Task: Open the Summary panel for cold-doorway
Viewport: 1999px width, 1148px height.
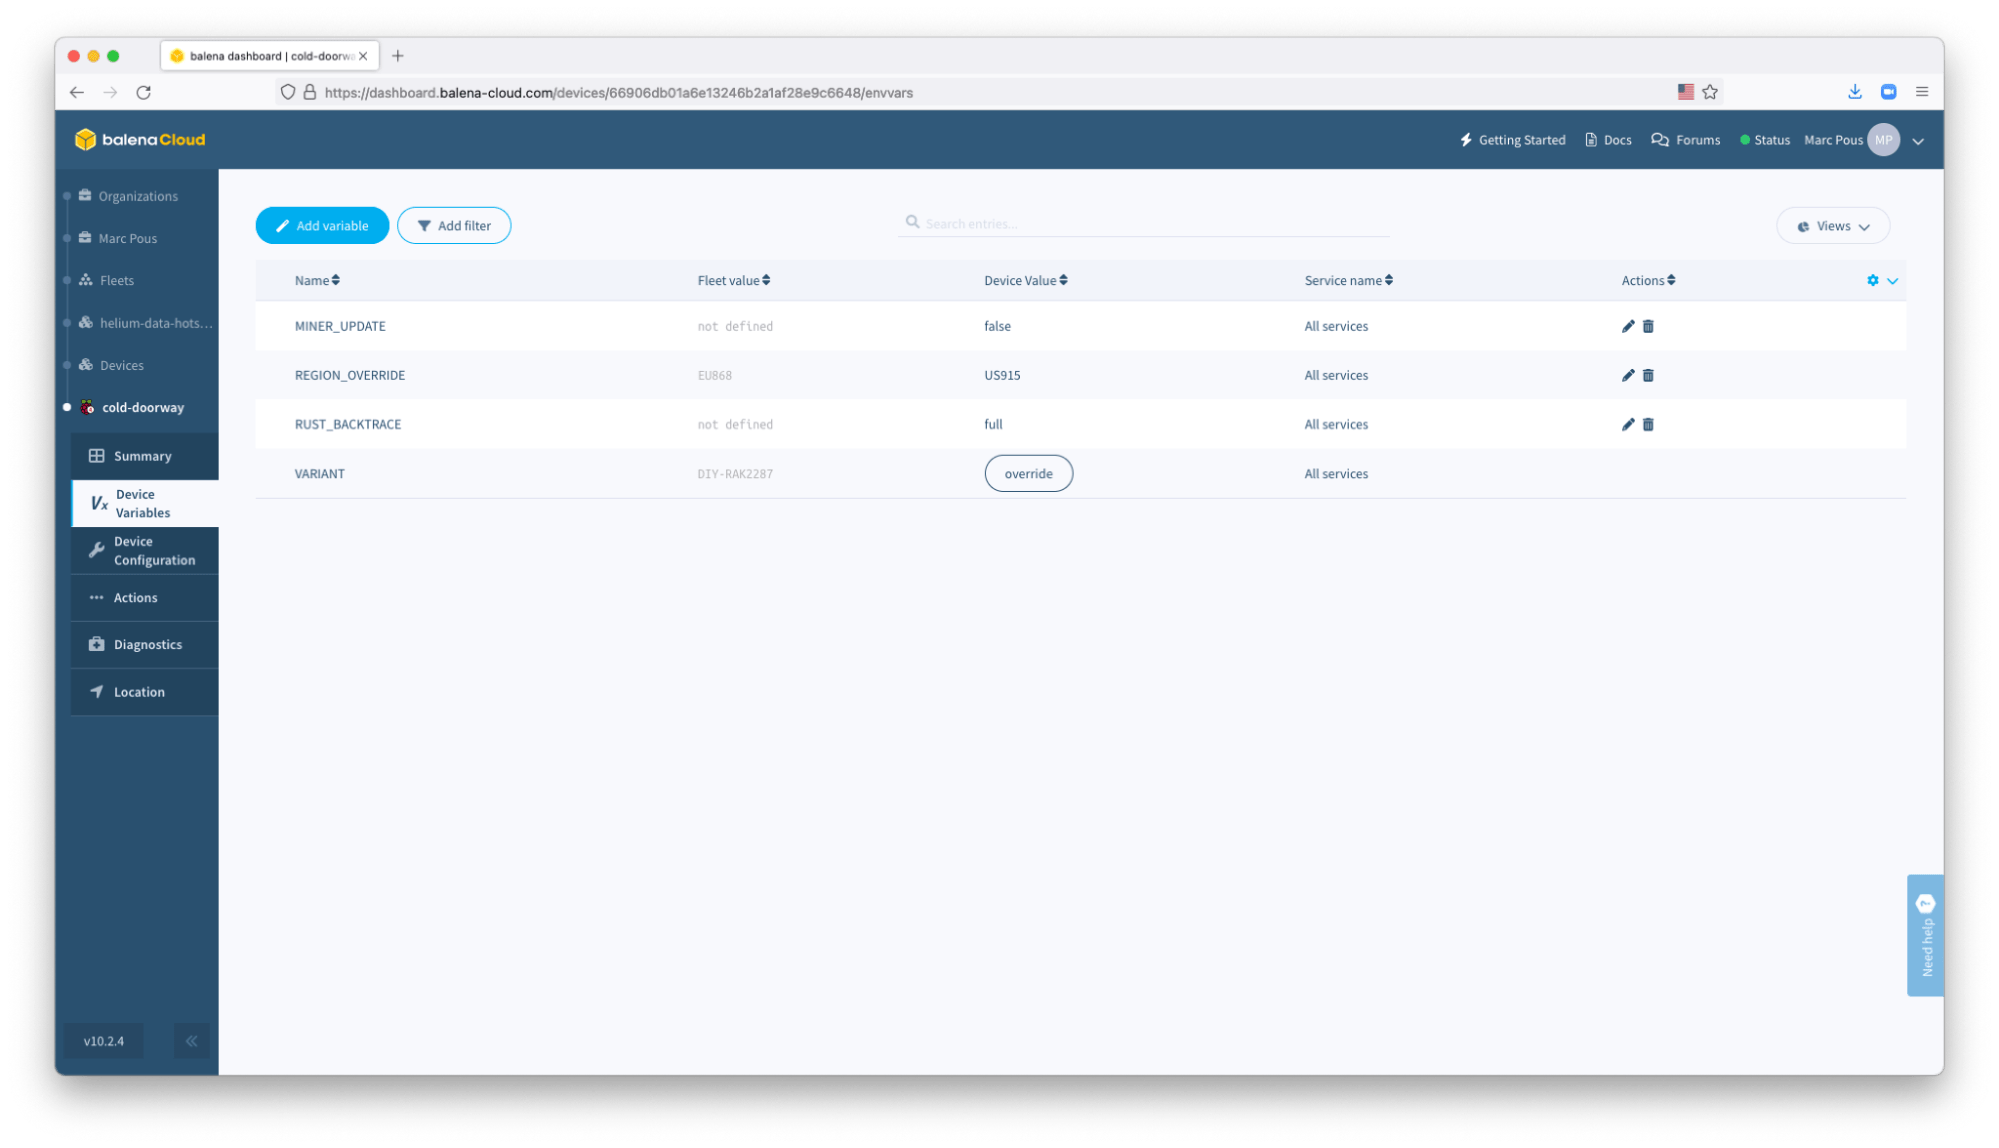Action: 142,455
